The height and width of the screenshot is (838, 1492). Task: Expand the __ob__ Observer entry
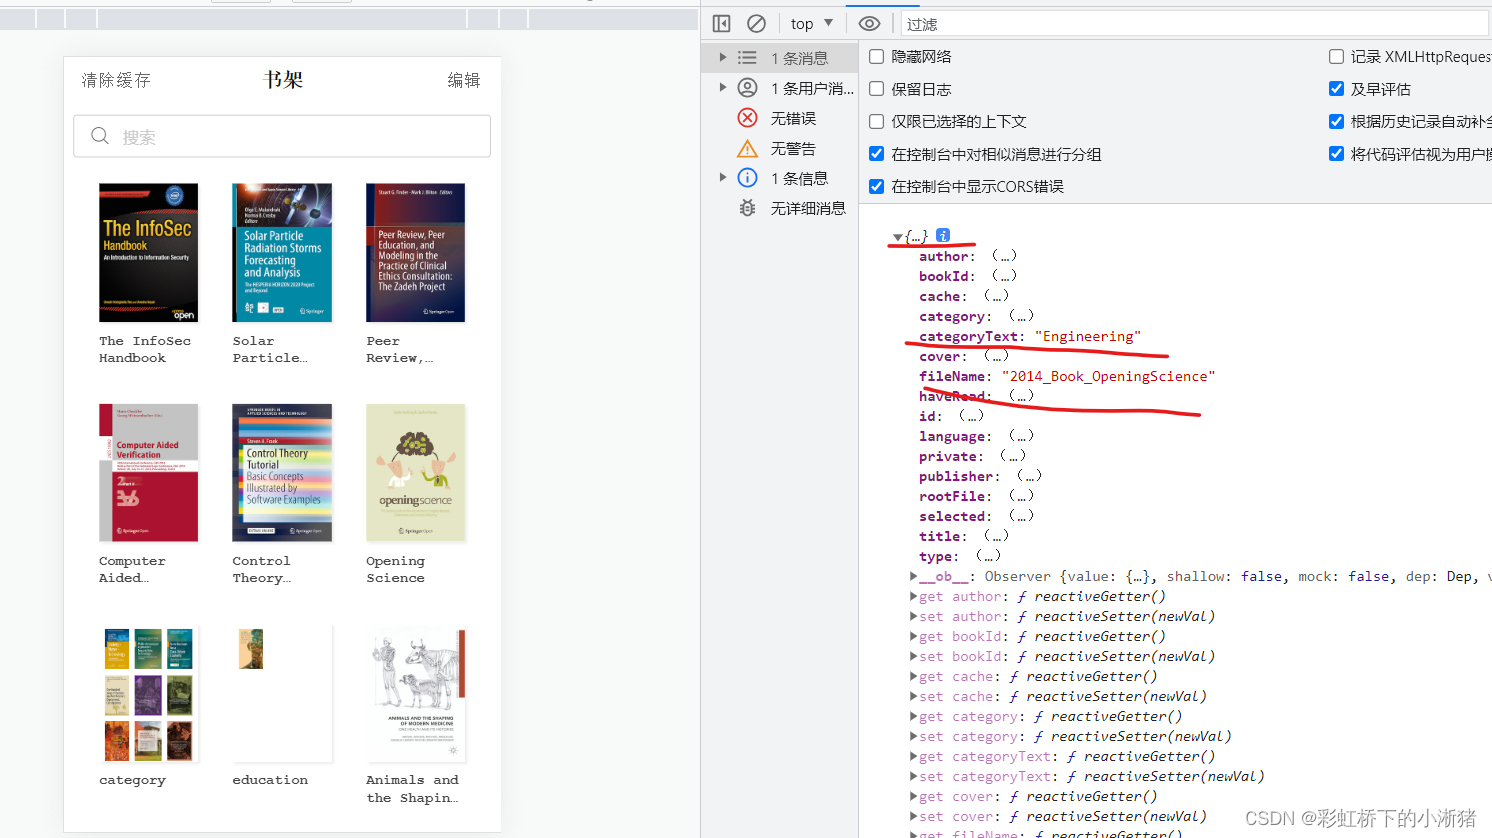[x=913, y=576]
